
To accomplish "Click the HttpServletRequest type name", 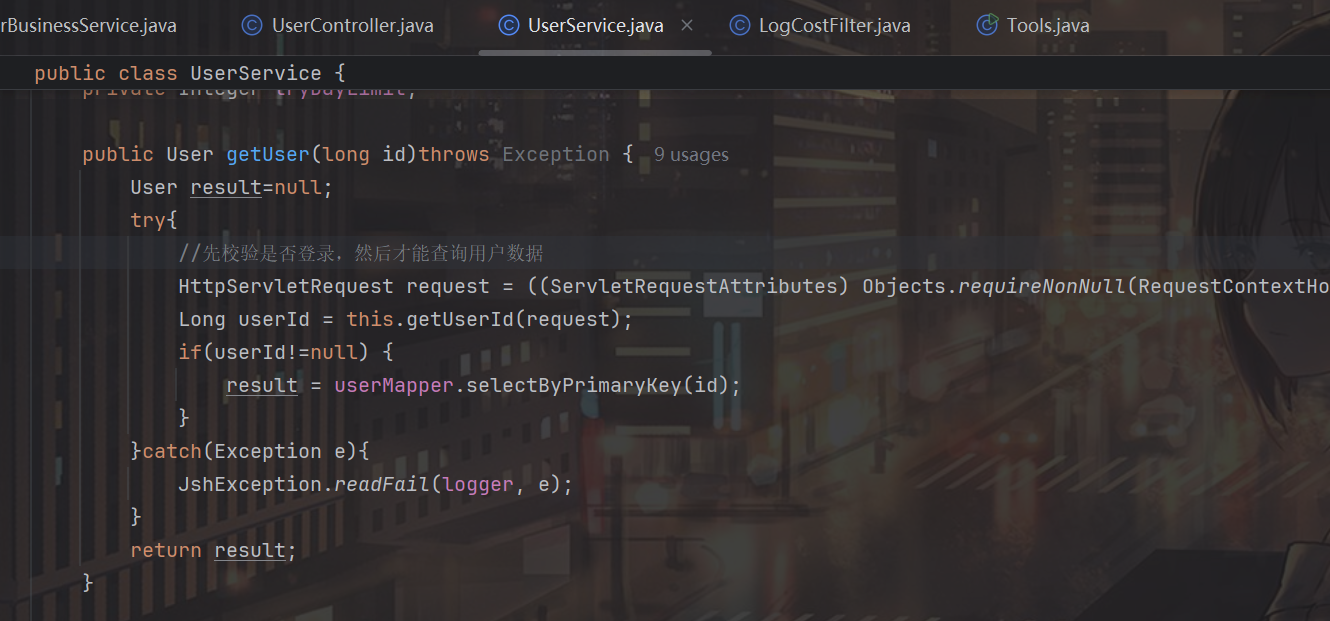I will pyautogui.click(x=286, y=286).
